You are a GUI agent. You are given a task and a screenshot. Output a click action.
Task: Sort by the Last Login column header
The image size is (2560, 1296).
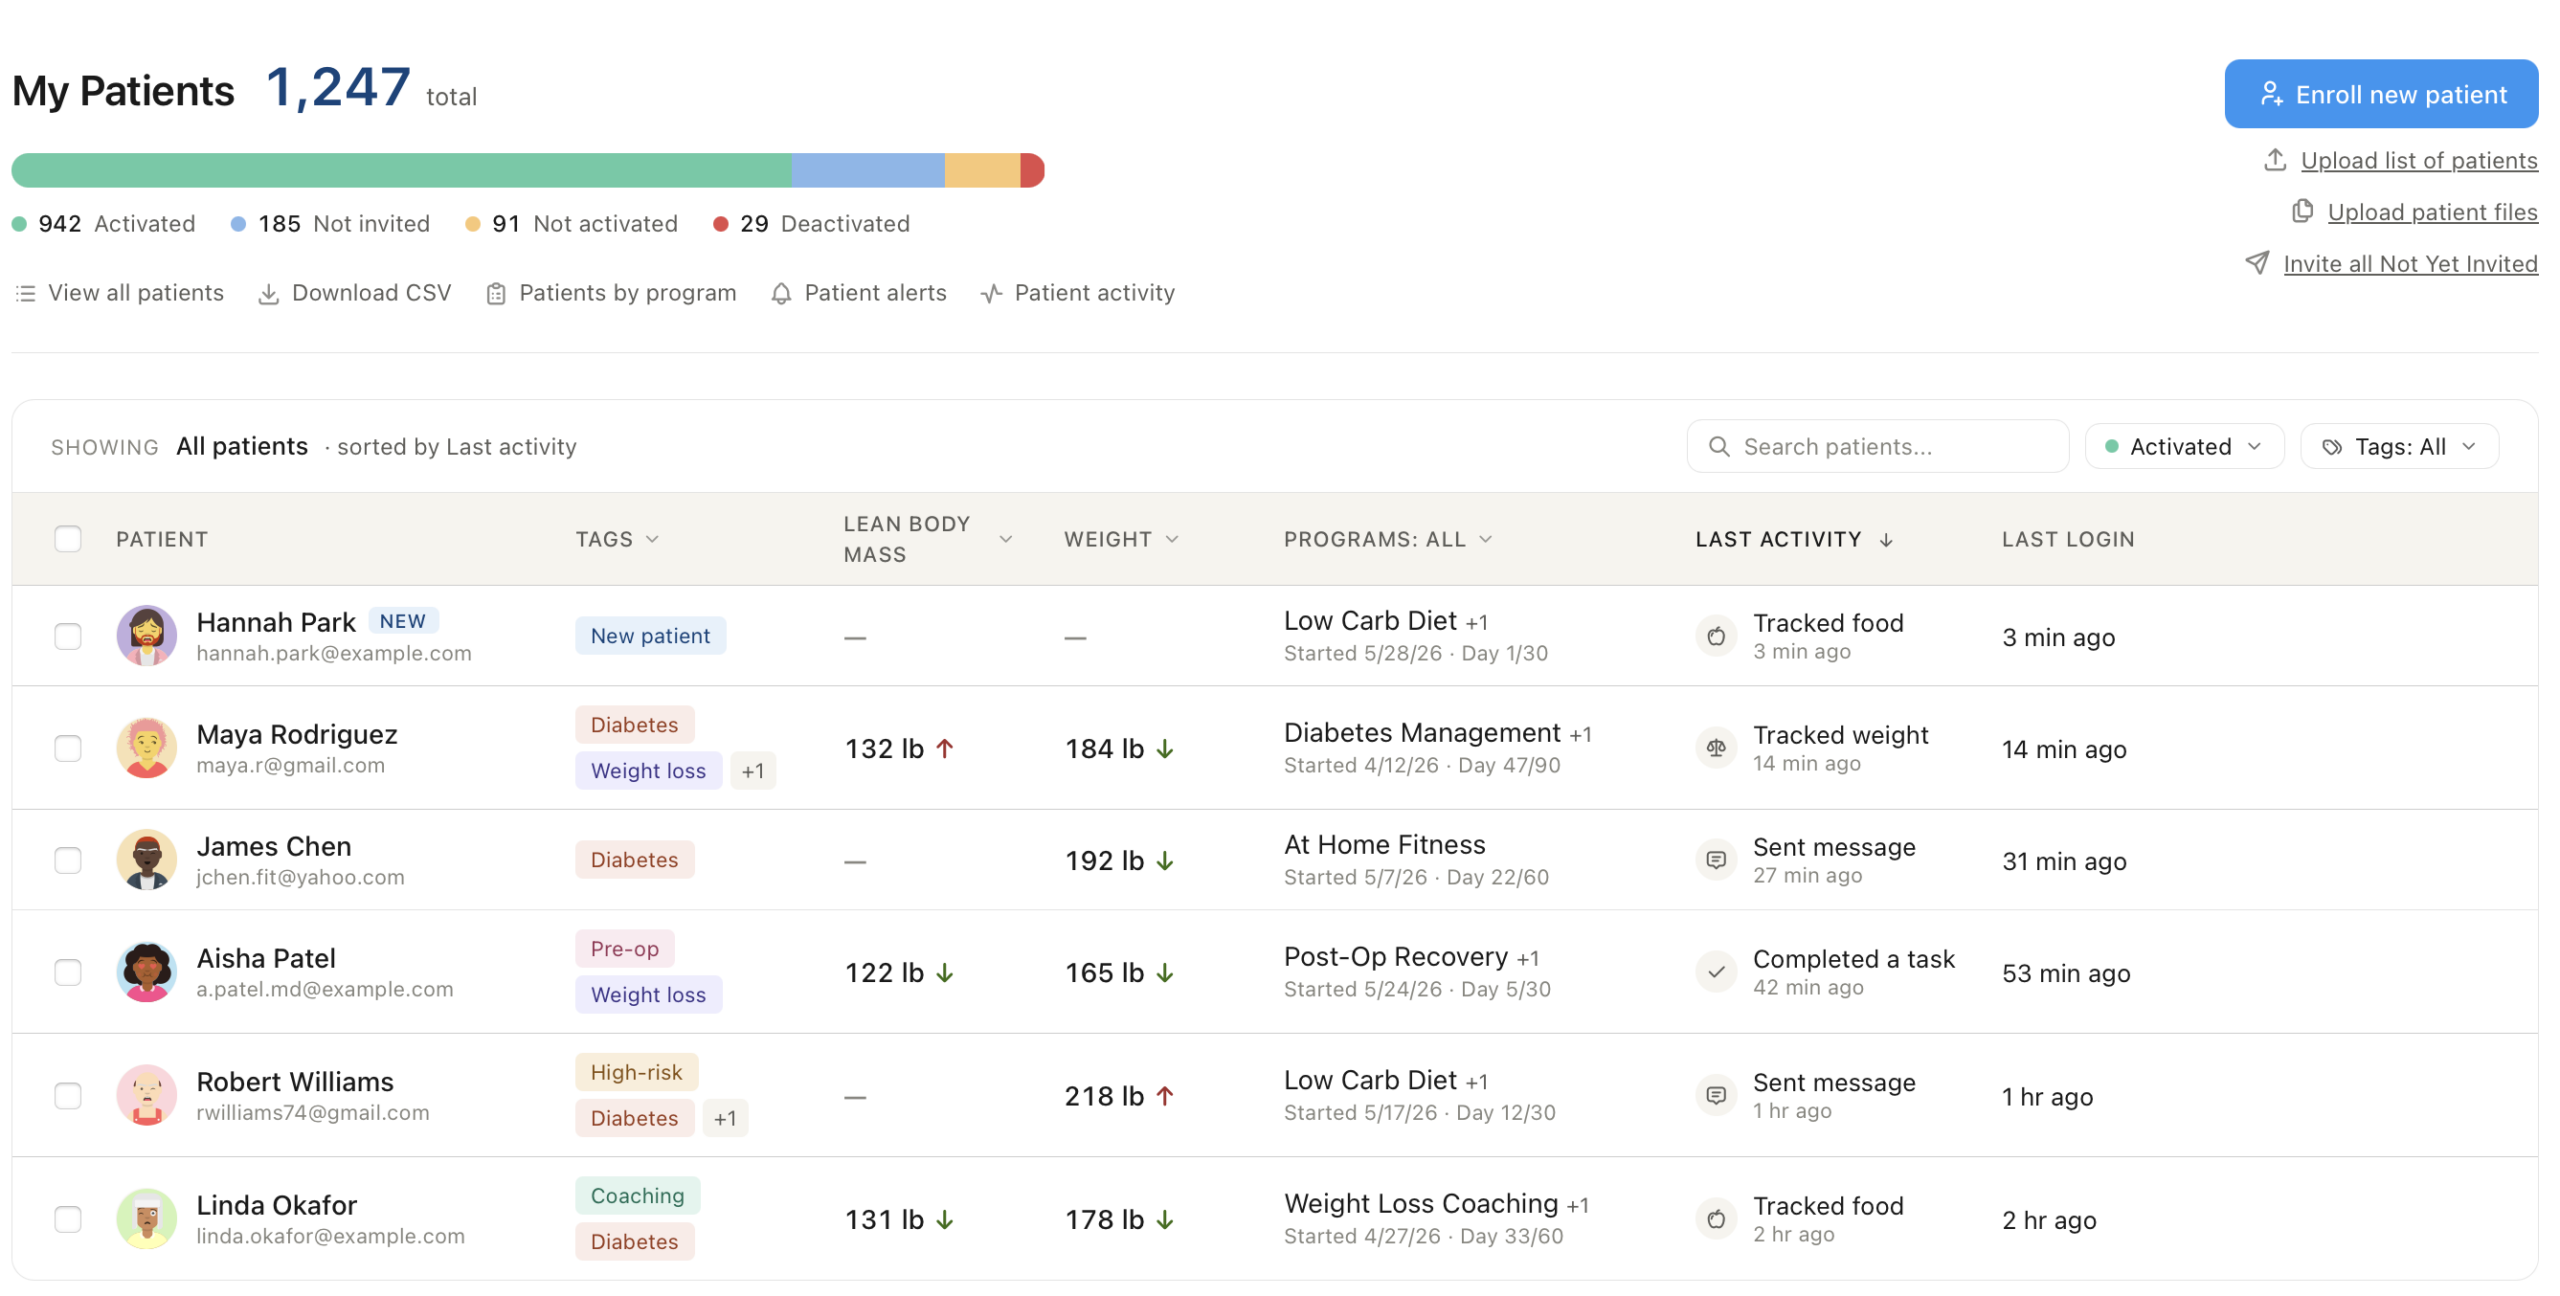point(2068,539)
